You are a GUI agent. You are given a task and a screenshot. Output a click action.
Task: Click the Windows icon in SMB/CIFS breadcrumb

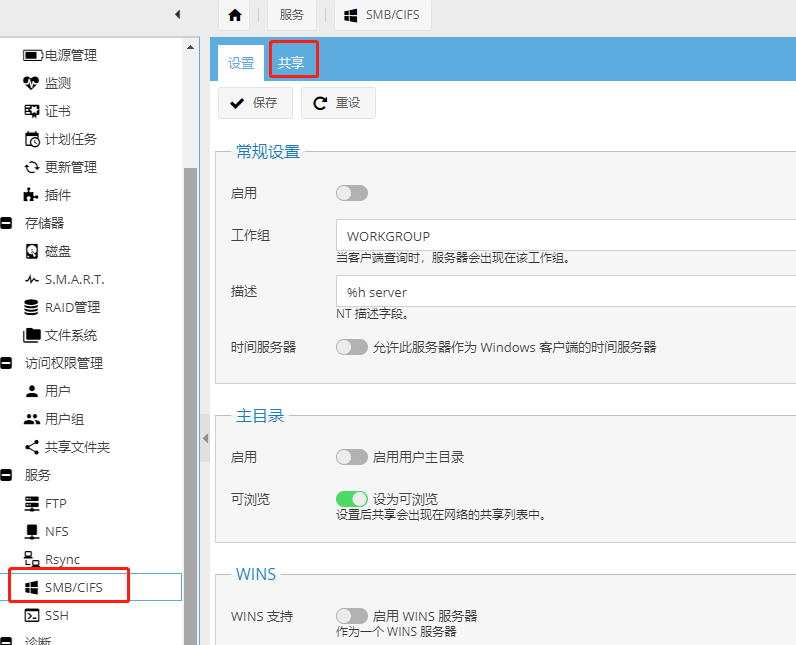point(350,15)
